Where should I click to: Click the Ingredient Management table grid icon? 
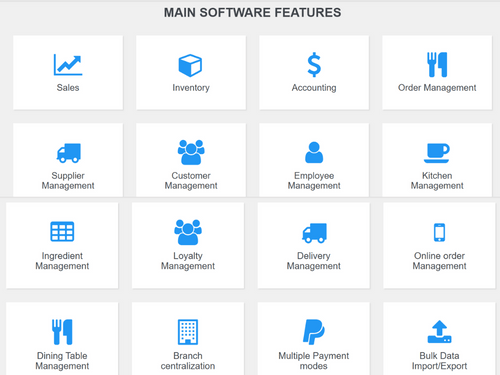(x=62, y=231)
